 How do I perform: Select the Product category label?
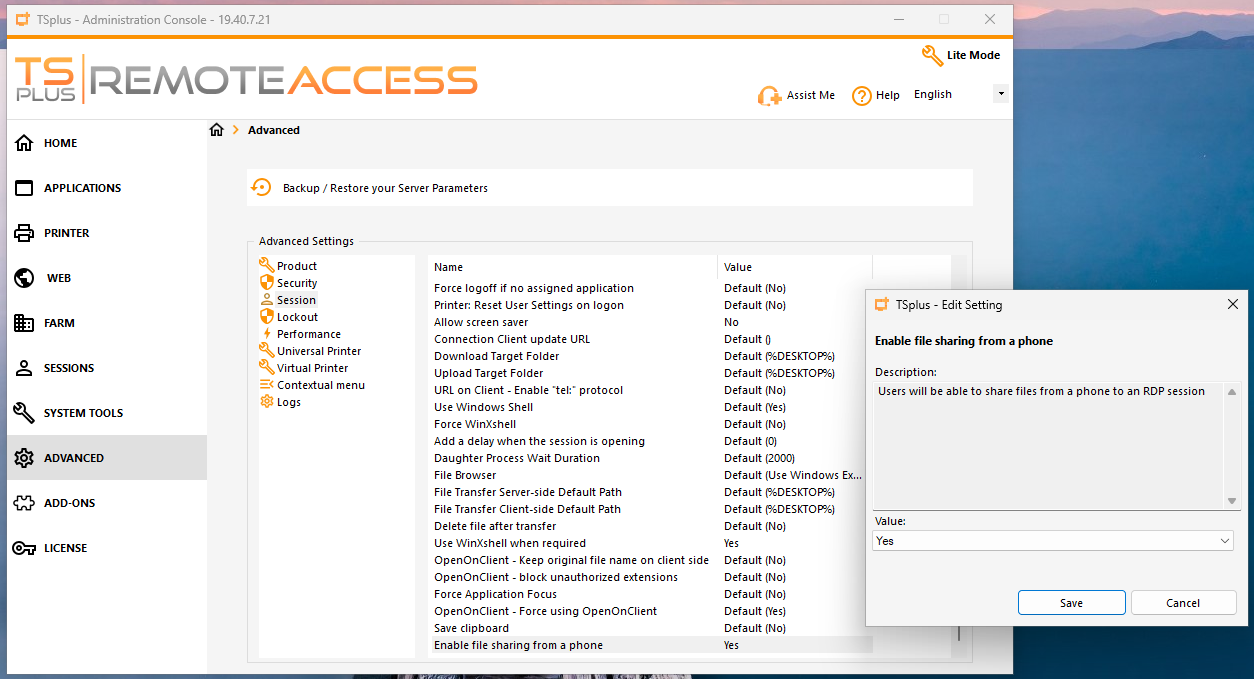297,266
